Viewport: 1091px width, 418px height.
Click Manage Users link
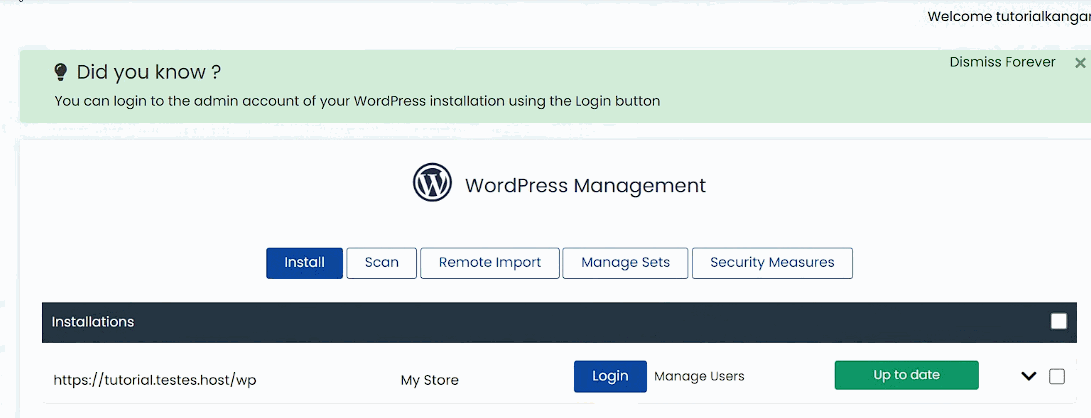699,376
